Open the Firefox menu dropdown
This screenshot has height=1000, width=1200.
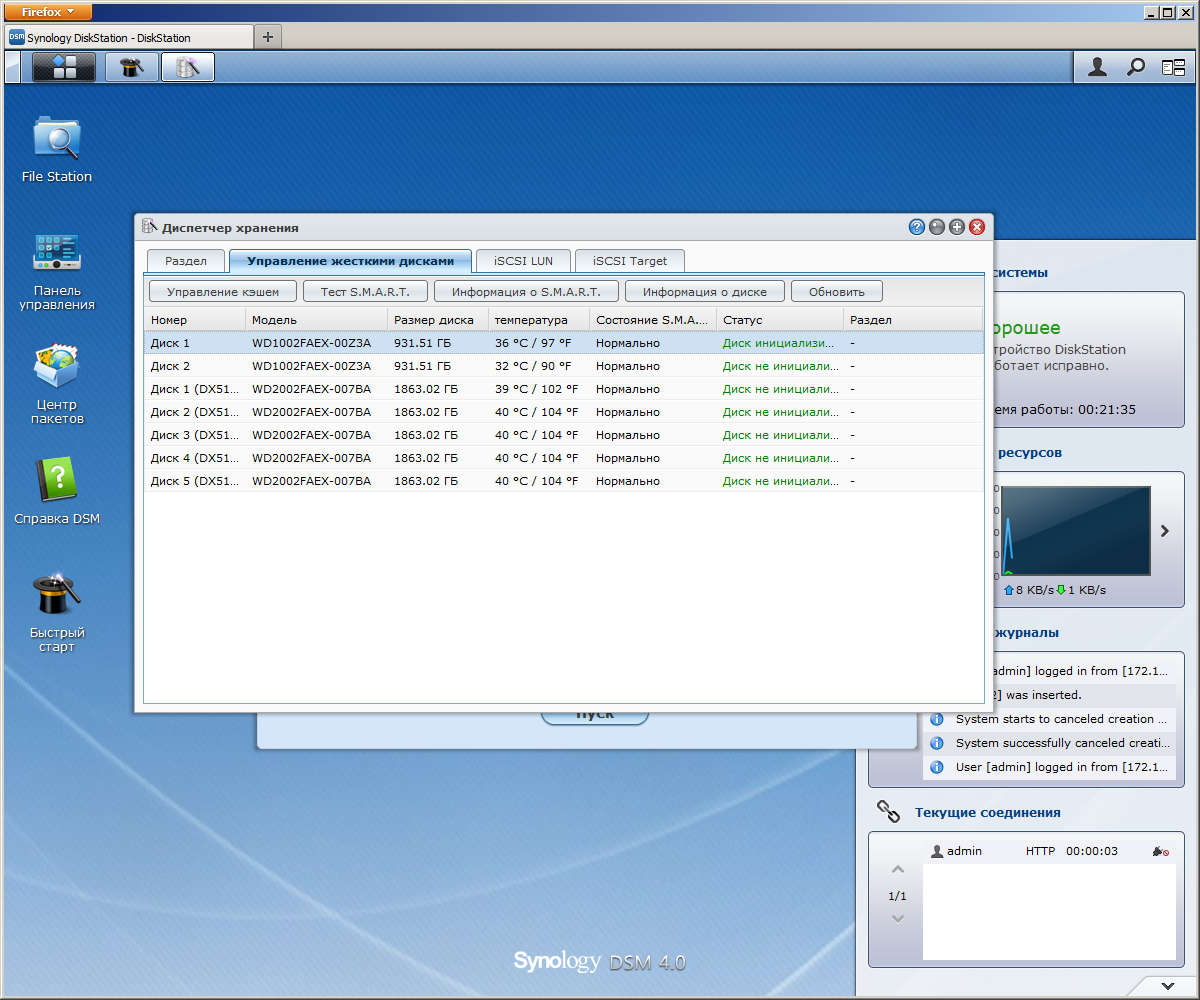(x=48, y=12)
